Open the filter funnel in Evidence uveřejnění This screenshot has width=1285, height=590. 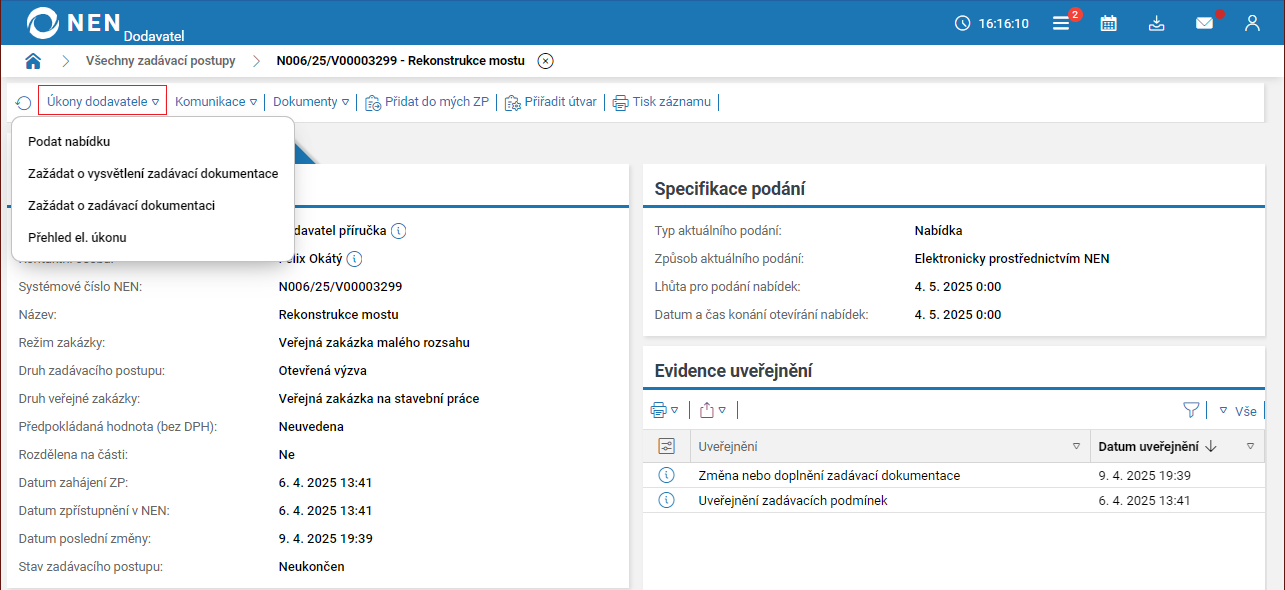point(1190,410)
